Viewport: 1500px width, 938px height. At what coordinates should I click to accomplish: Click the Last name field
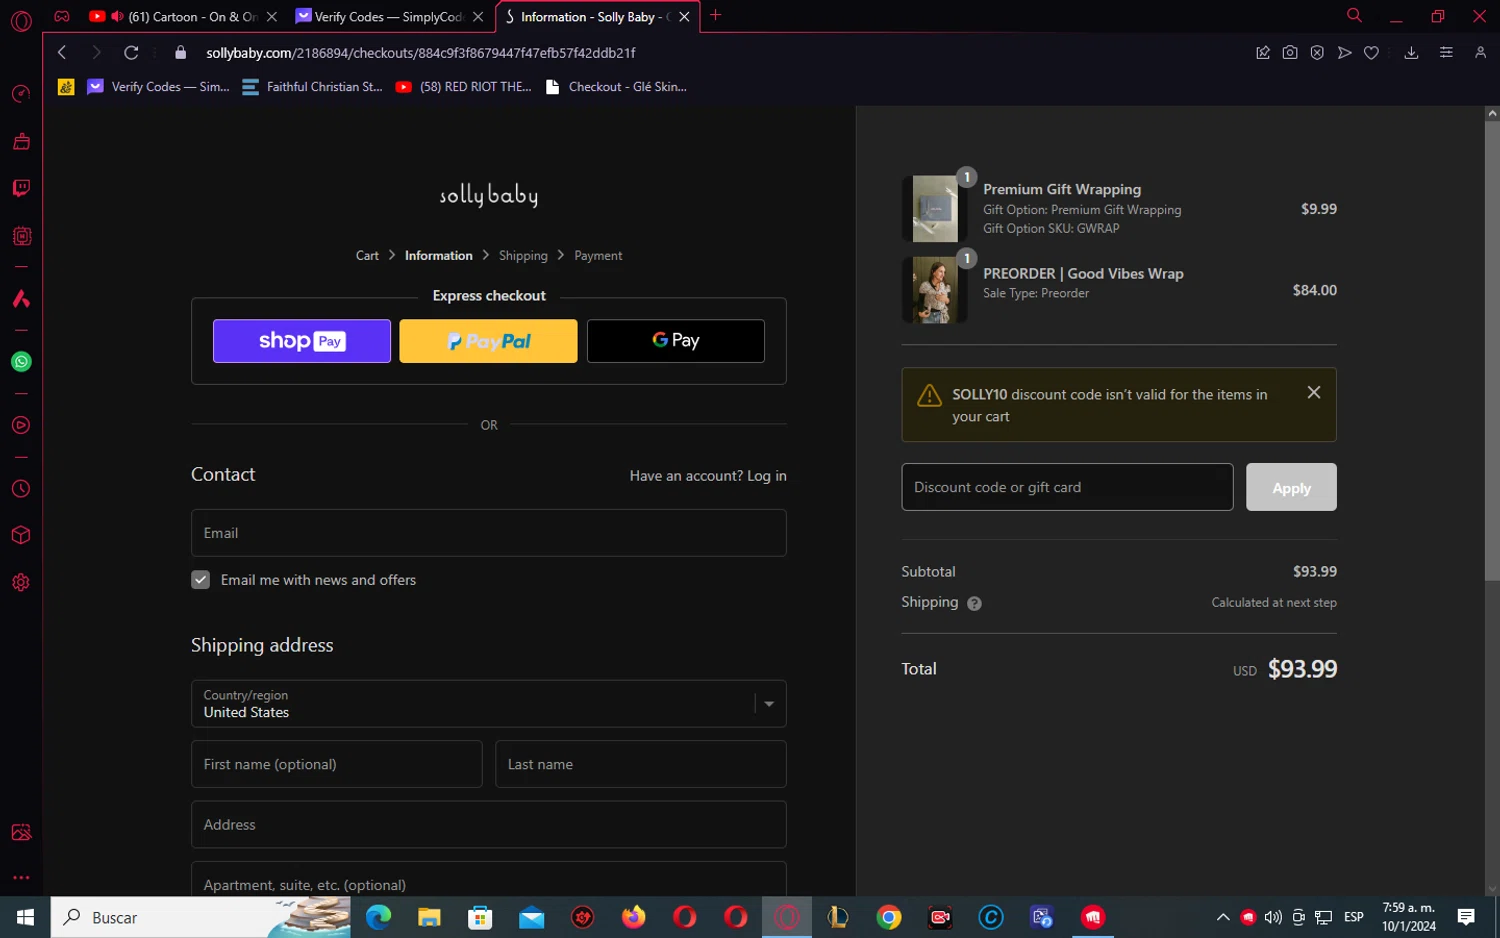coord(641,764)
